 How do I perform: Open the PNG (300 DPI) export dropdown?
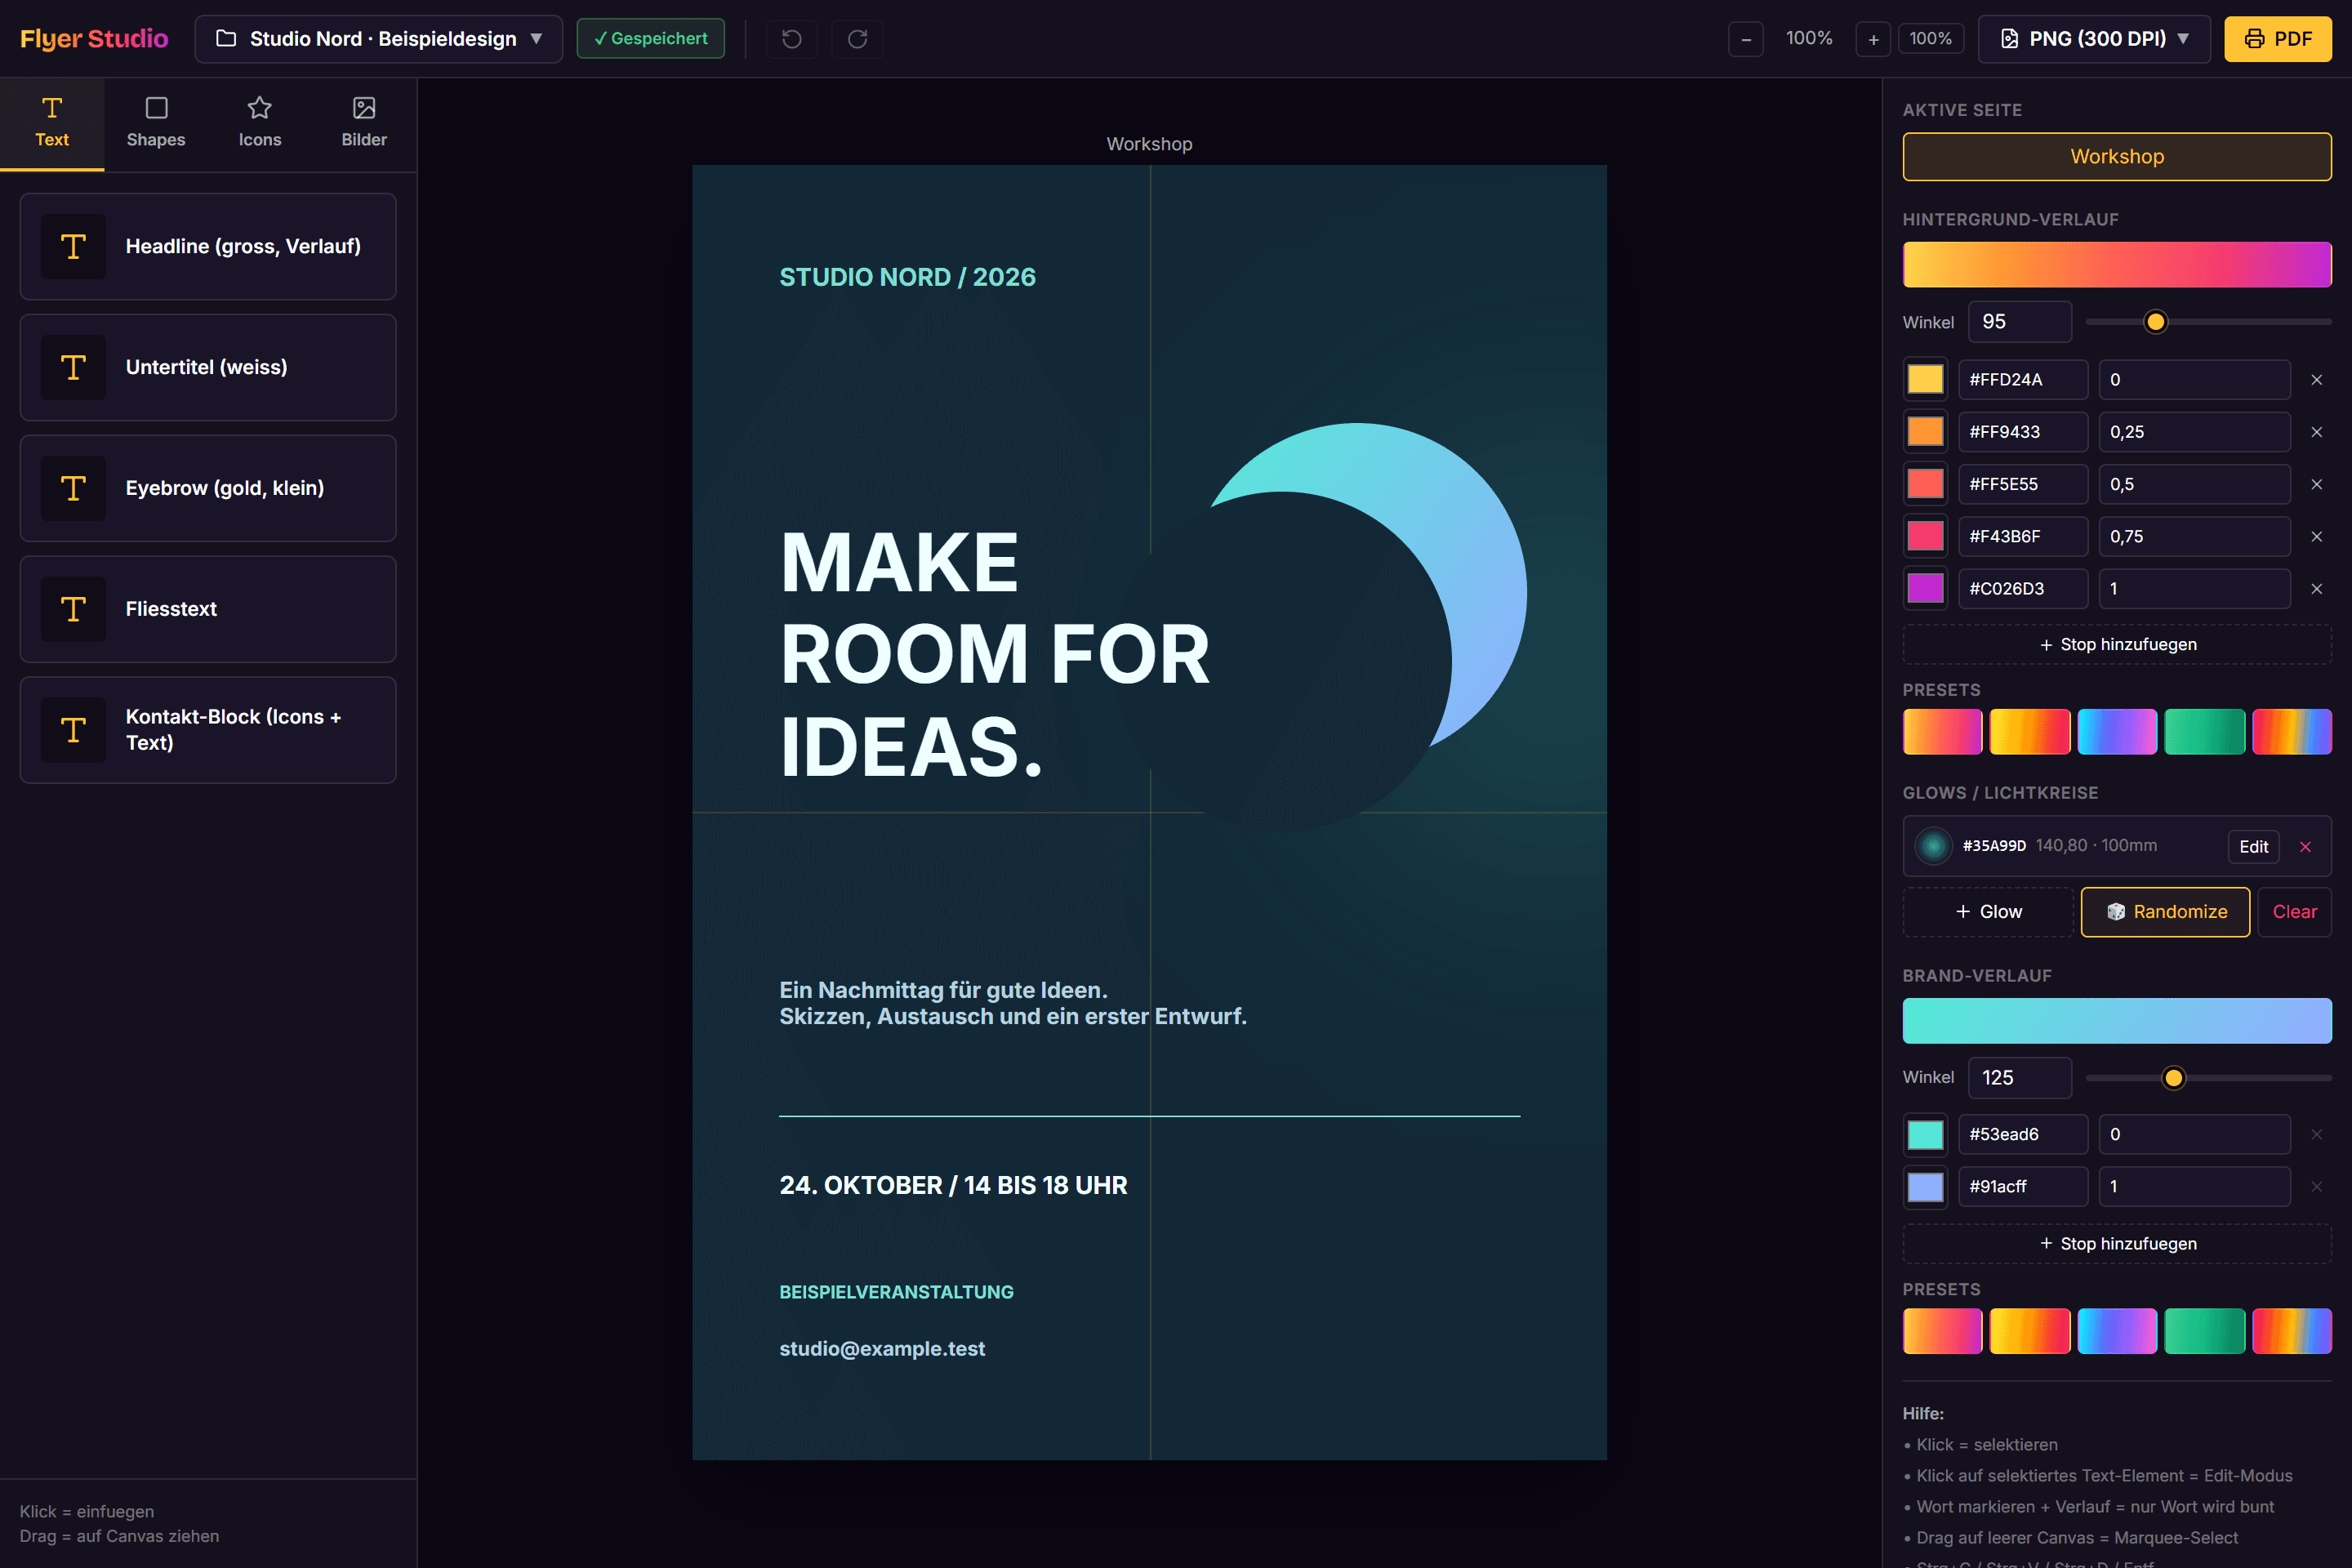[2094, 39]
